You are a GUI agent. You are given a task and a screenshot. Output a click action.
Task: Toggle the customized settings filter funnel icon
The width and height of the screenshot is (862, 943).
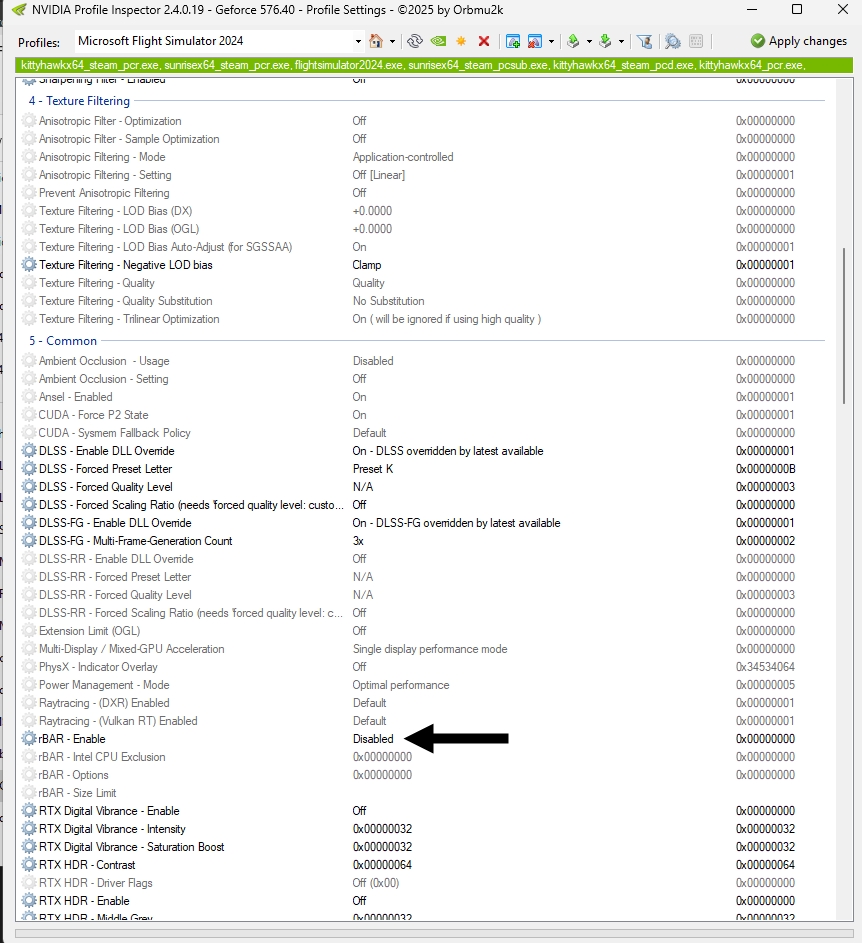645,41
